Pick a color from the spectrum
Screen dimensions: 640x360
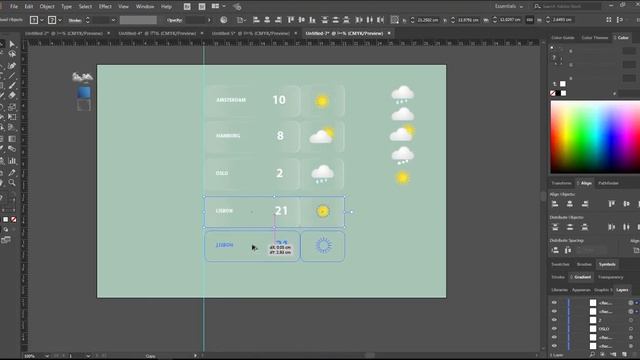tap(595, 137)
